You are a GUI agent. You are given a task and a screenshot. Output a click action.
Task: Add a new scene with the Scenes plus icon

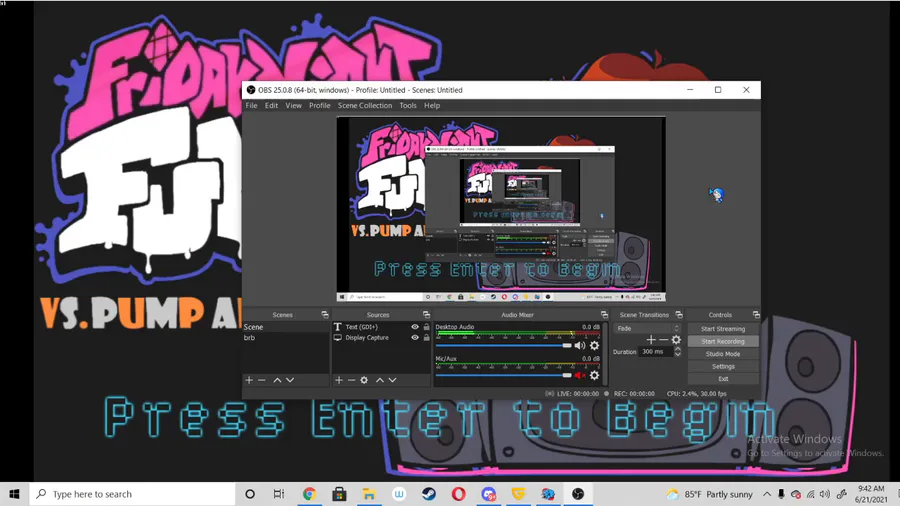pyautogui.click(x=249, y=380)
